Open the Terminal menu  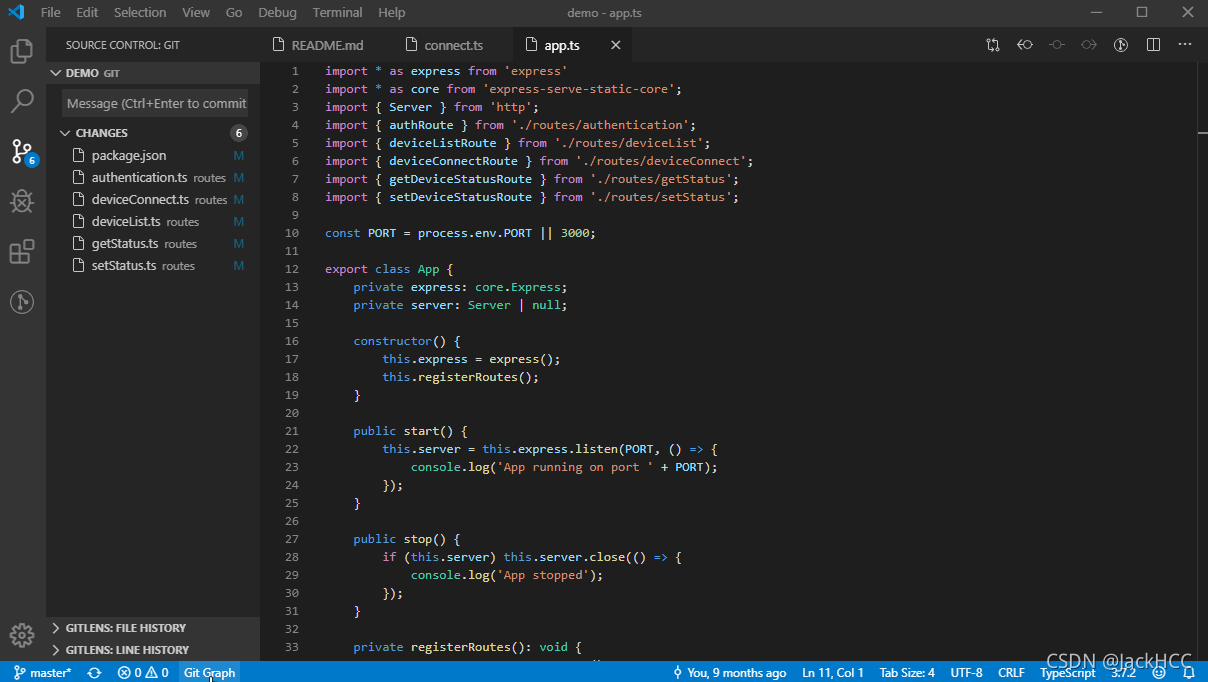pyautogui.click(x=338, y=12)
